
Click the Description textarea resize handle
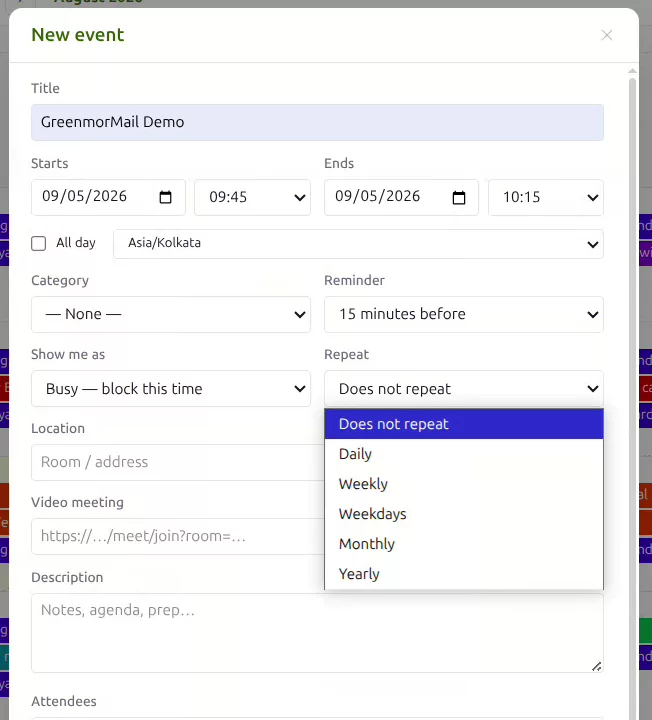596,666
